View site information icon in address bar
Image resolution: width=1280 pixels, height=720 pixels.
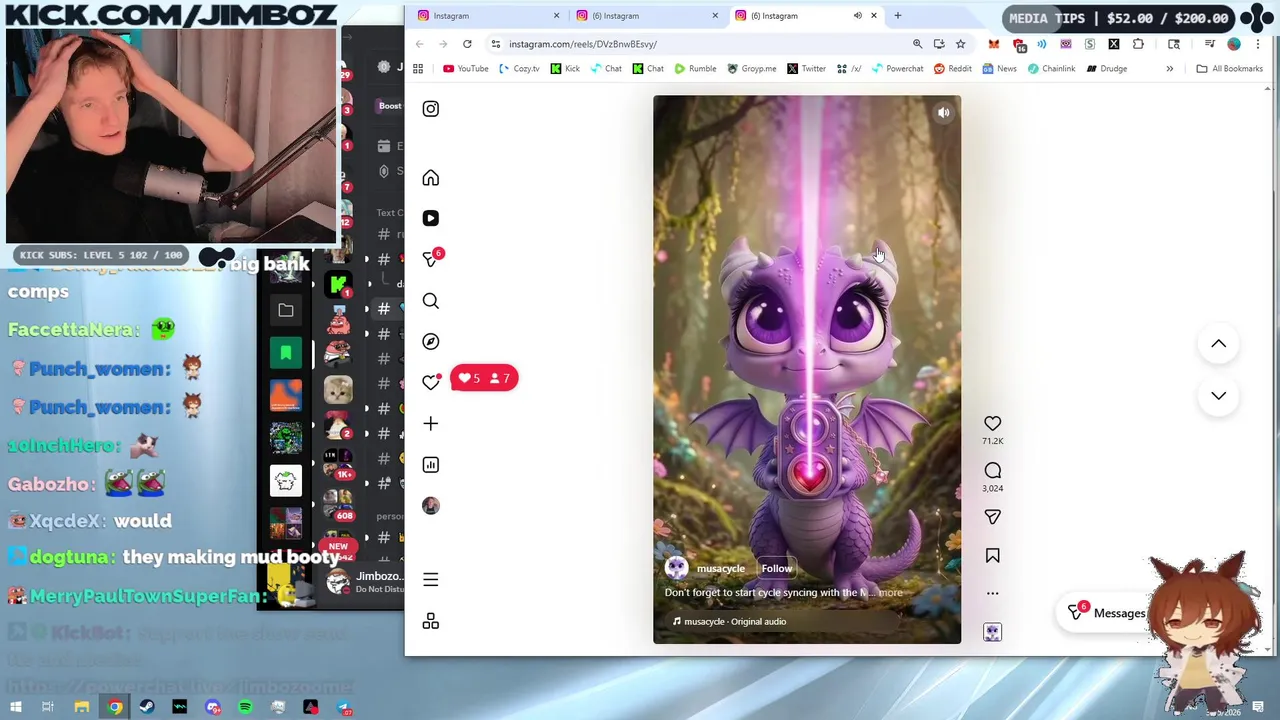click(x=496, y=44)
